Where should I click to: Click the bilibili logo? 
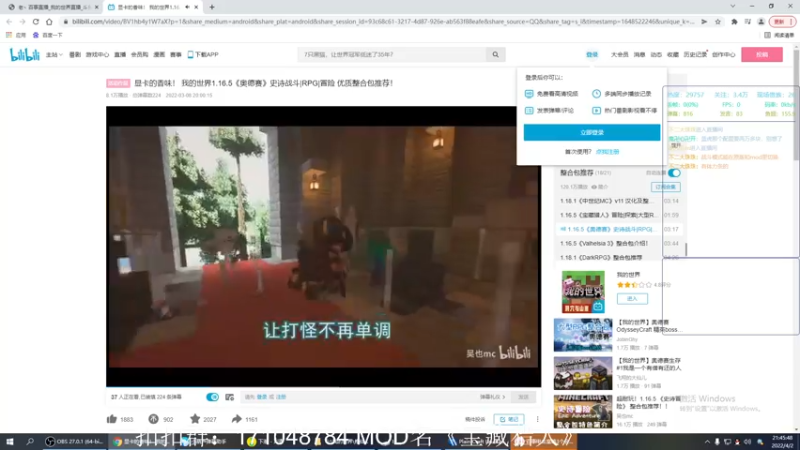24,55
